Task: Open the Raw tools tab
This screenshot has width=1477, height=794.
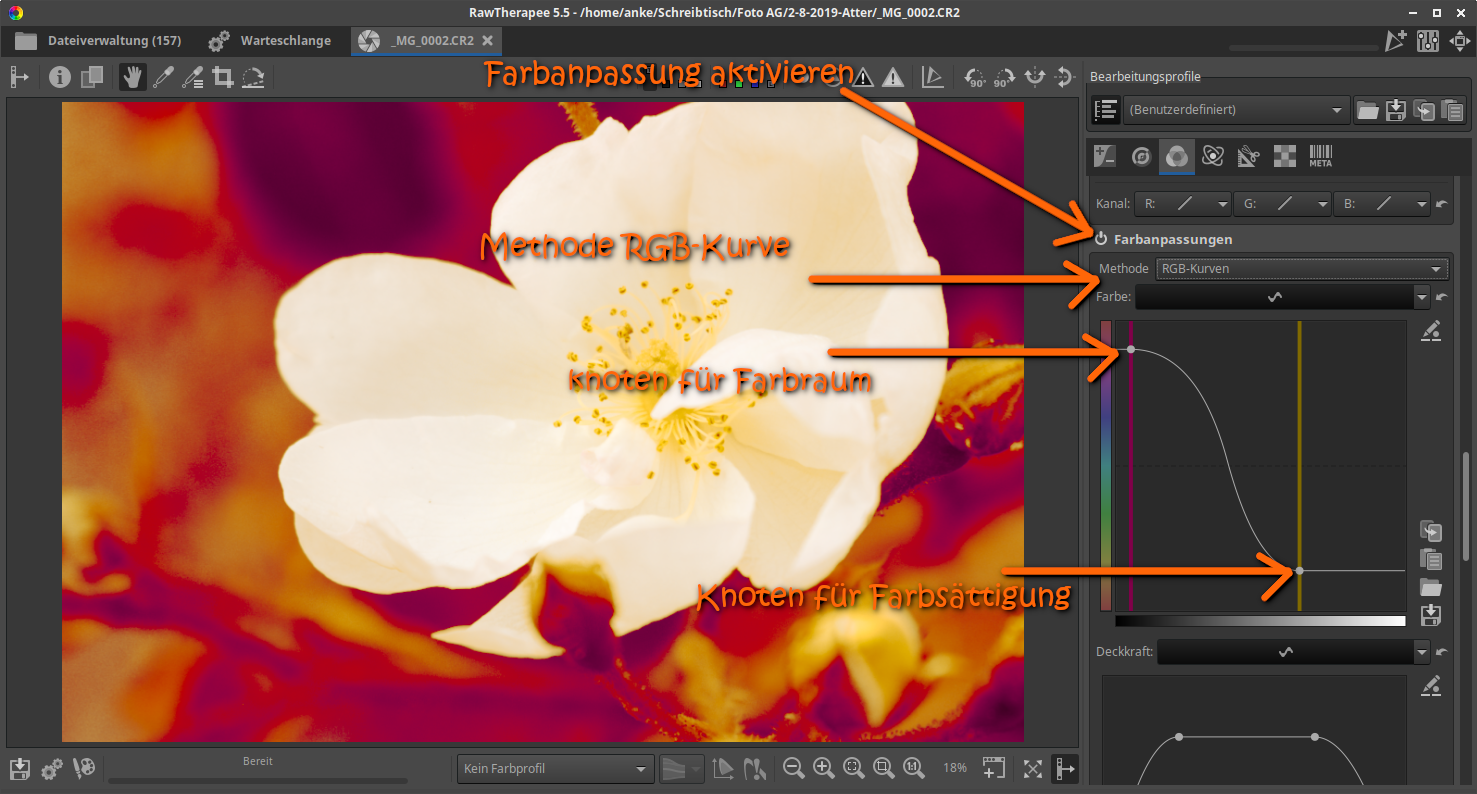Action: click(1285, 156)
